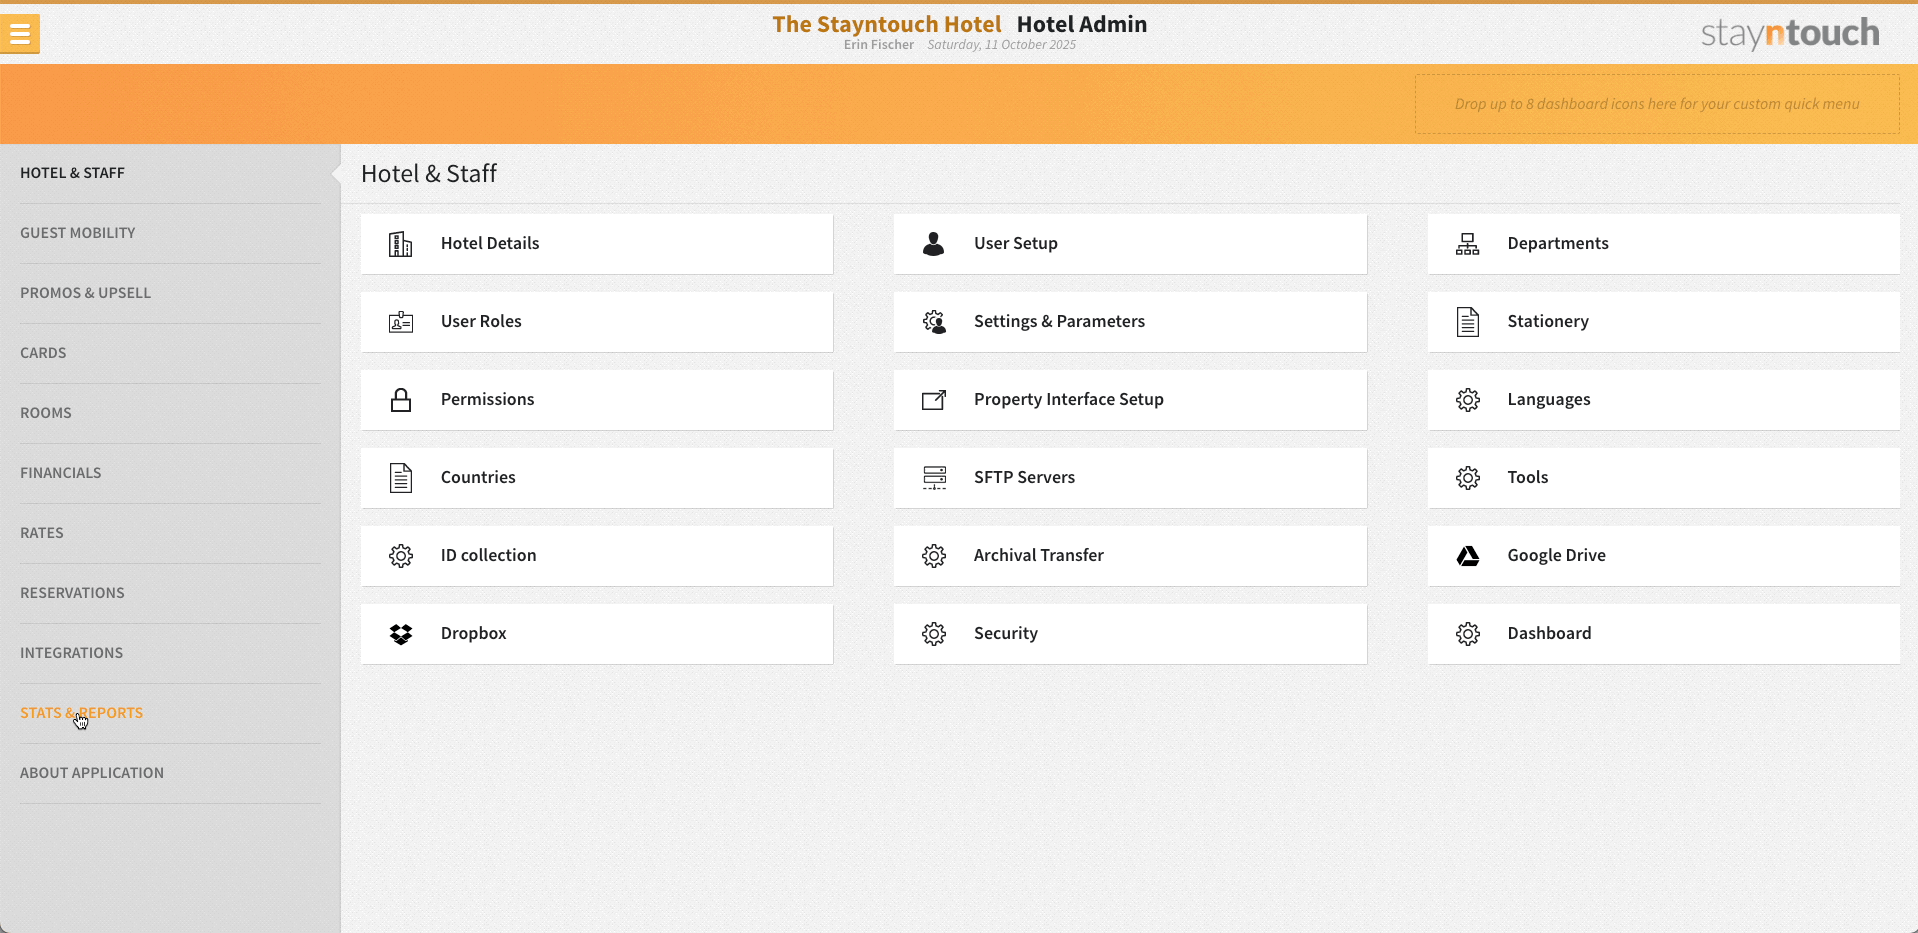The image size is (1918, 933).
Task: Open Security label
Action: [1005, 634]
